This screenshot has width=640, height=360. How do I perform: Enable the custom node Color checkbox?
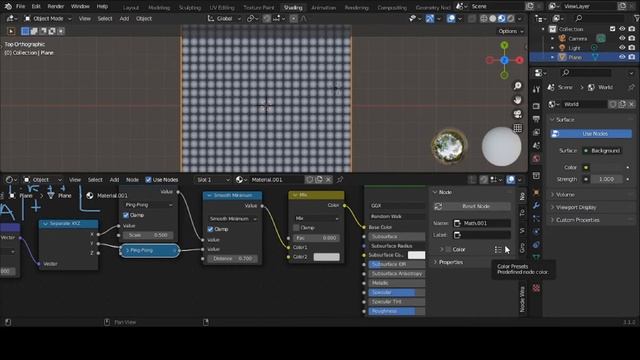pos(448,249)
